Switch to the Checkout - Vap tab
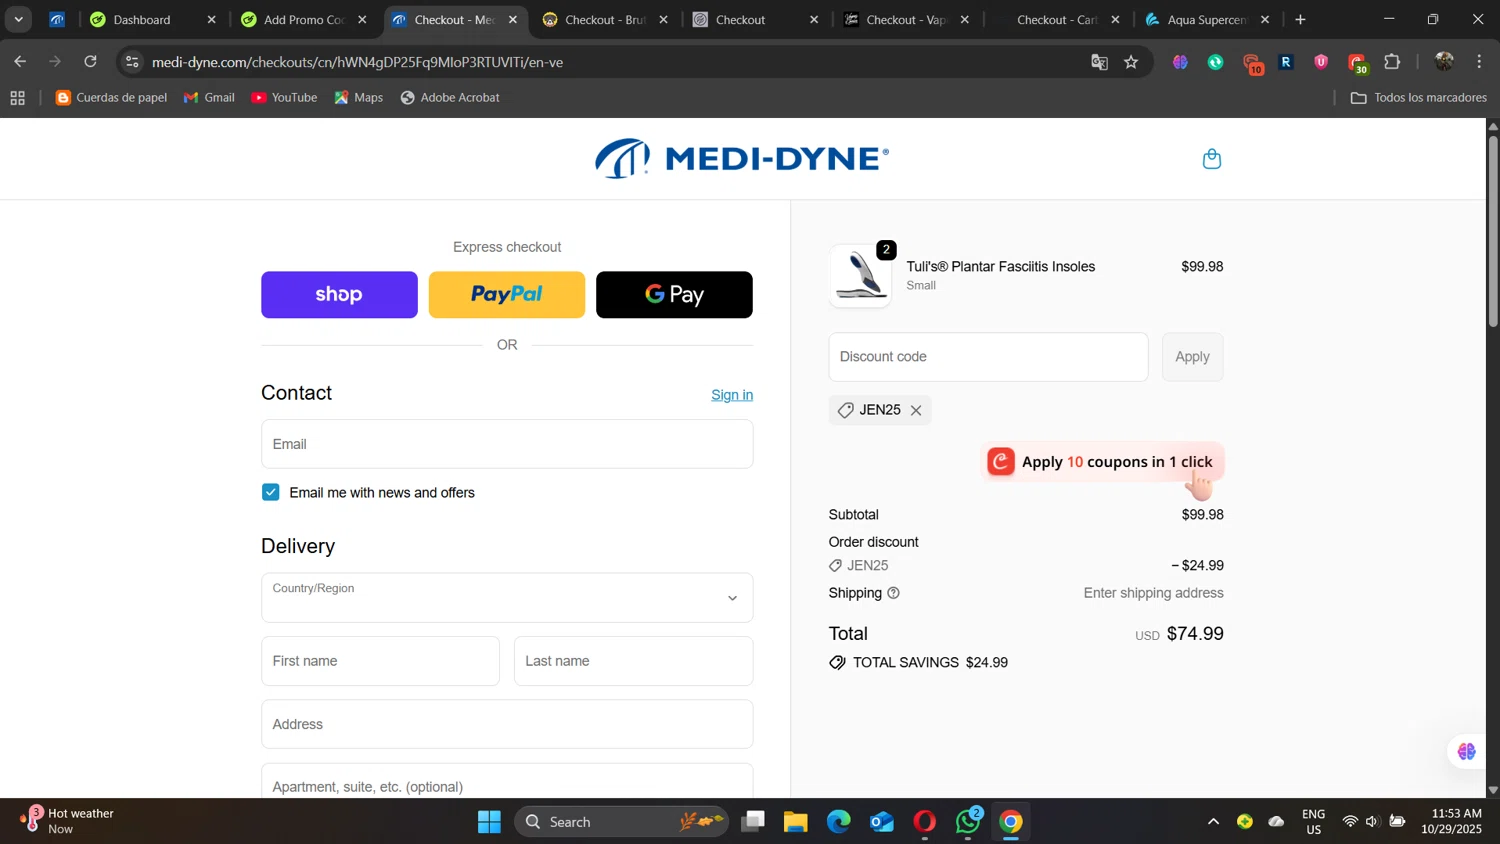The height and width of the screenshot is (844, 1500). (907, 20)
